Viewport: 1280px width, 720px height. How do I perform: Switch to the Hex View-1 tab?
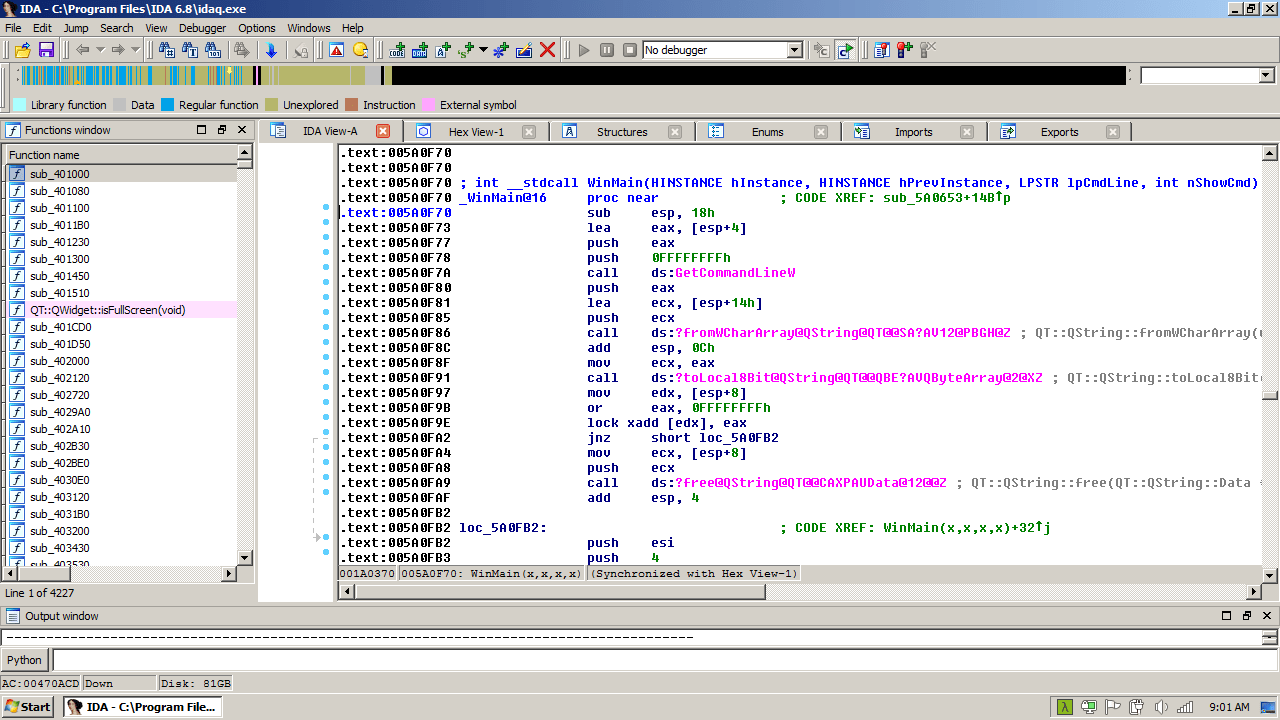476,132
